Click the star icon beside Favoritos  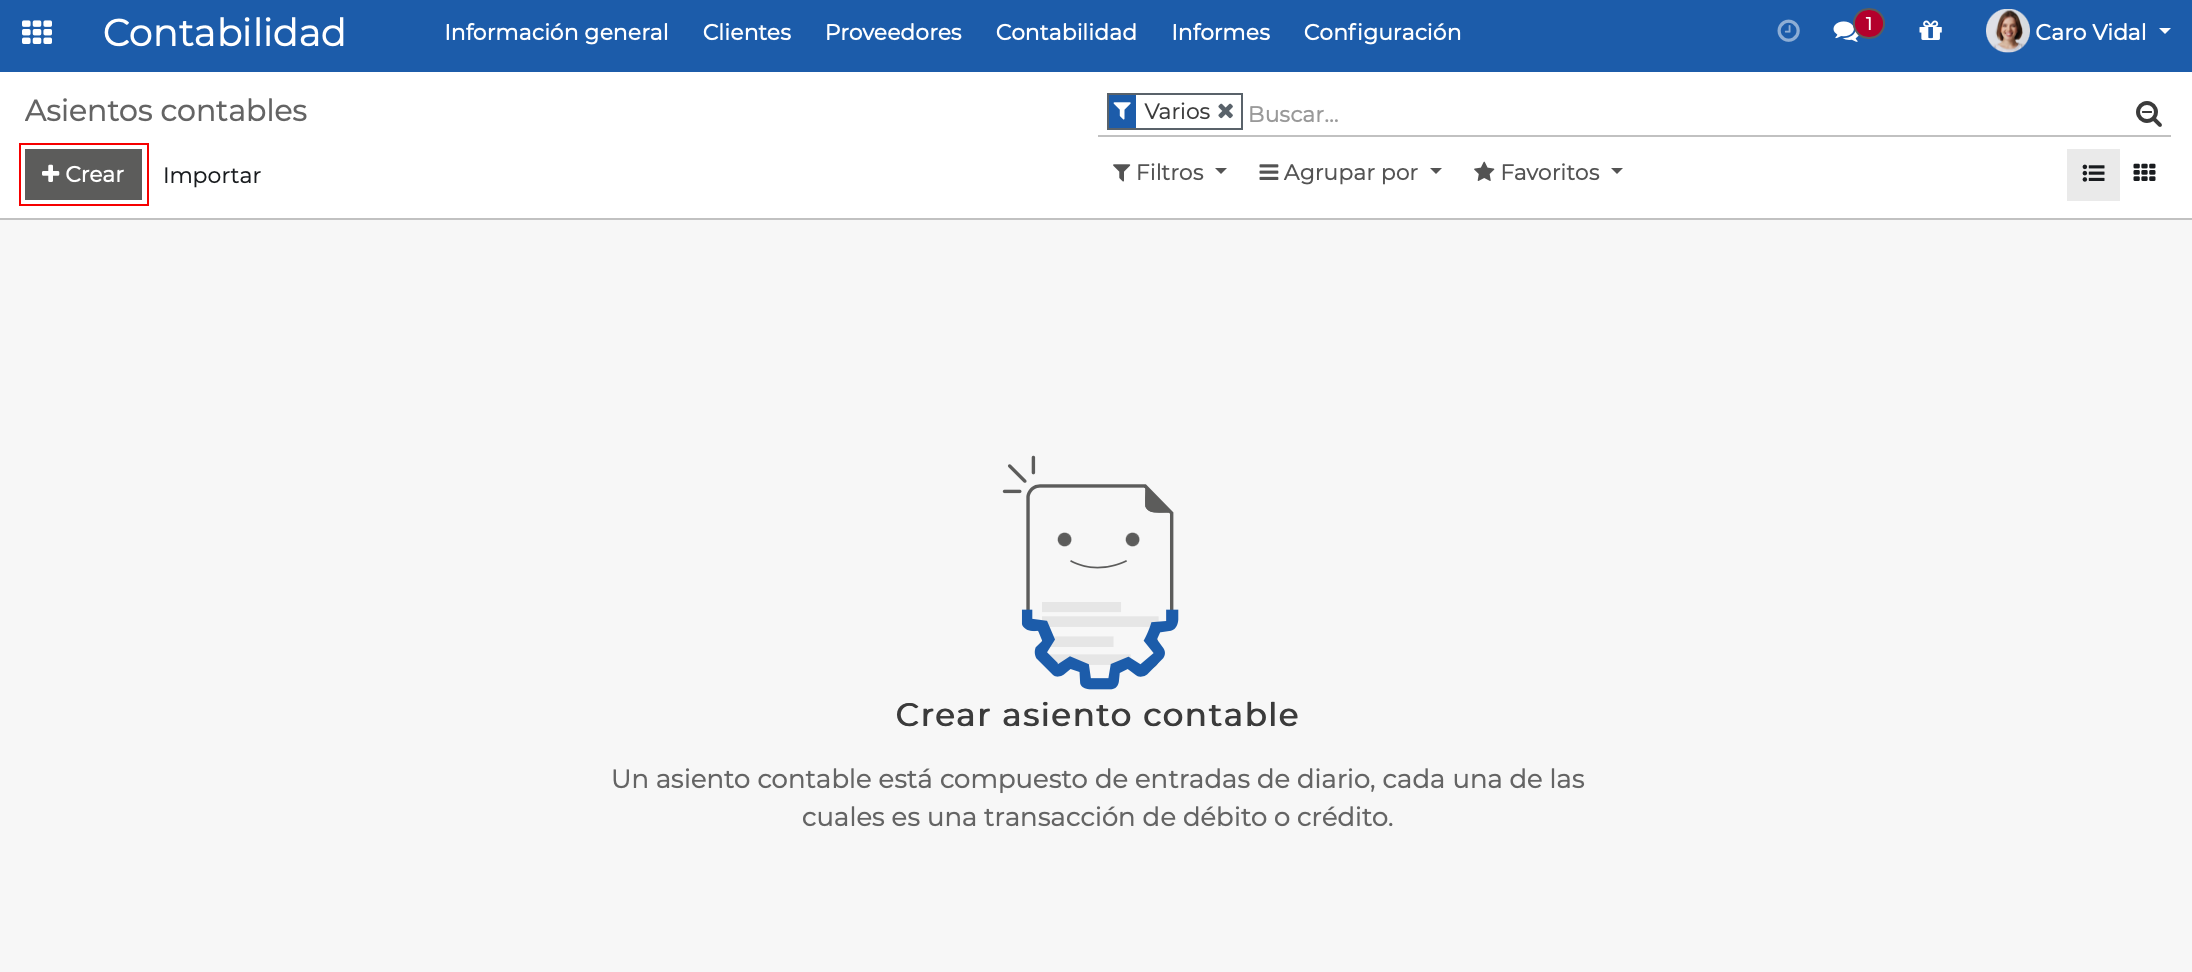pyautogui.click(x=1483, y=172)
